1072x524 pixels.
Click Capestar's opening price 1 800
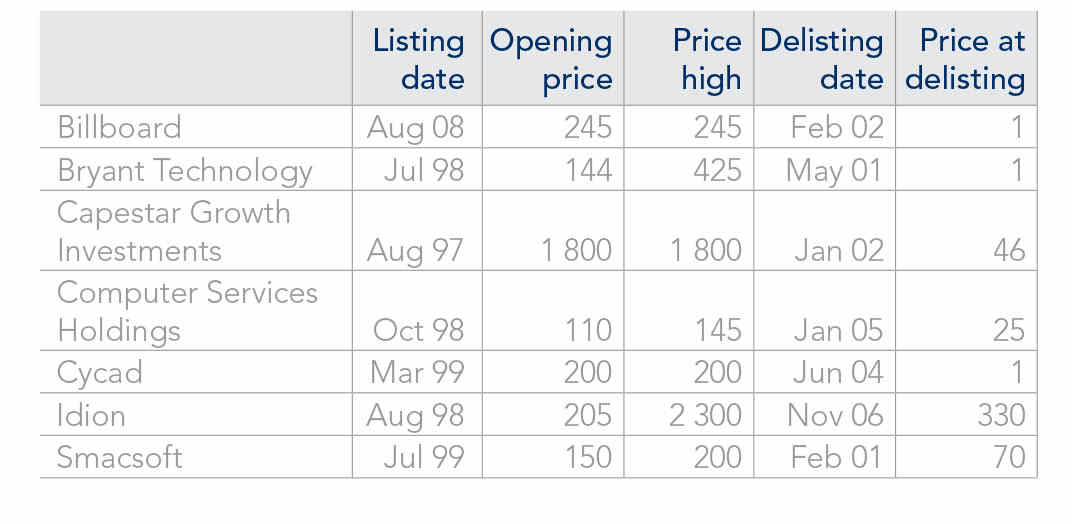[576, 250]
